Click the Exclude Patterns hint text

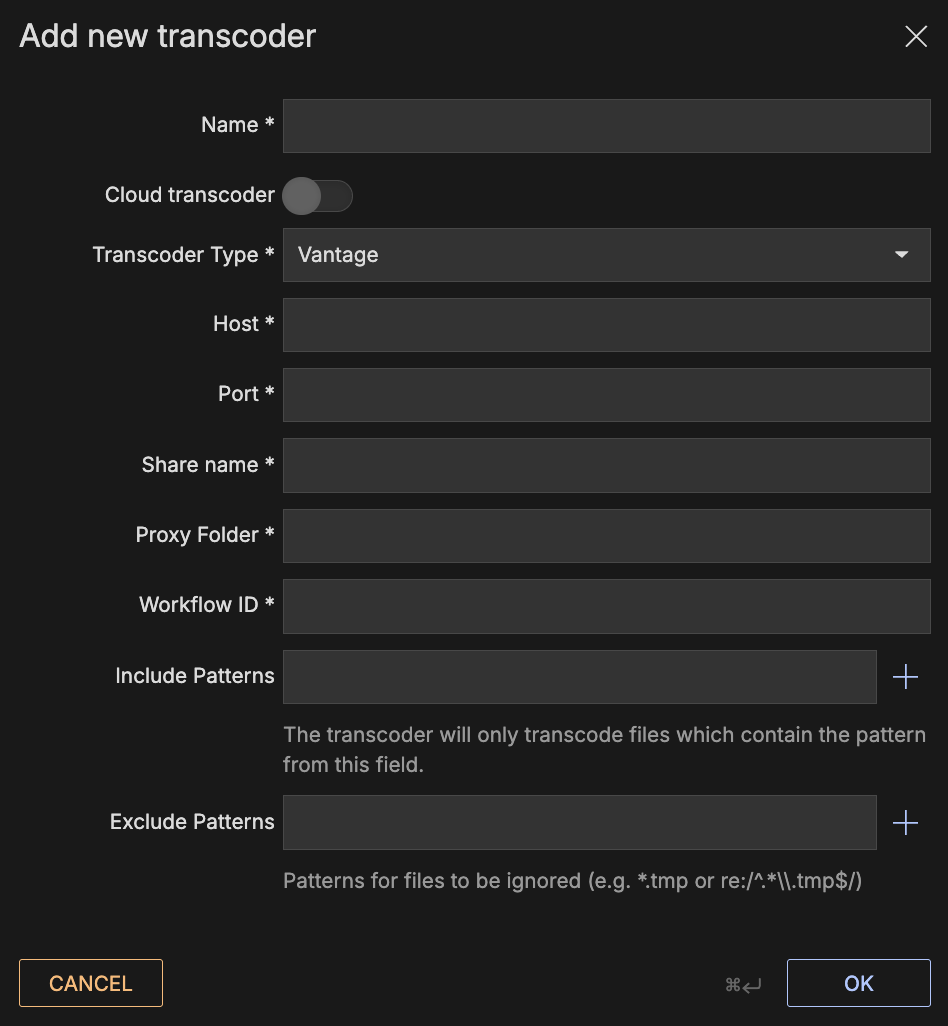[x=572, y=881]
